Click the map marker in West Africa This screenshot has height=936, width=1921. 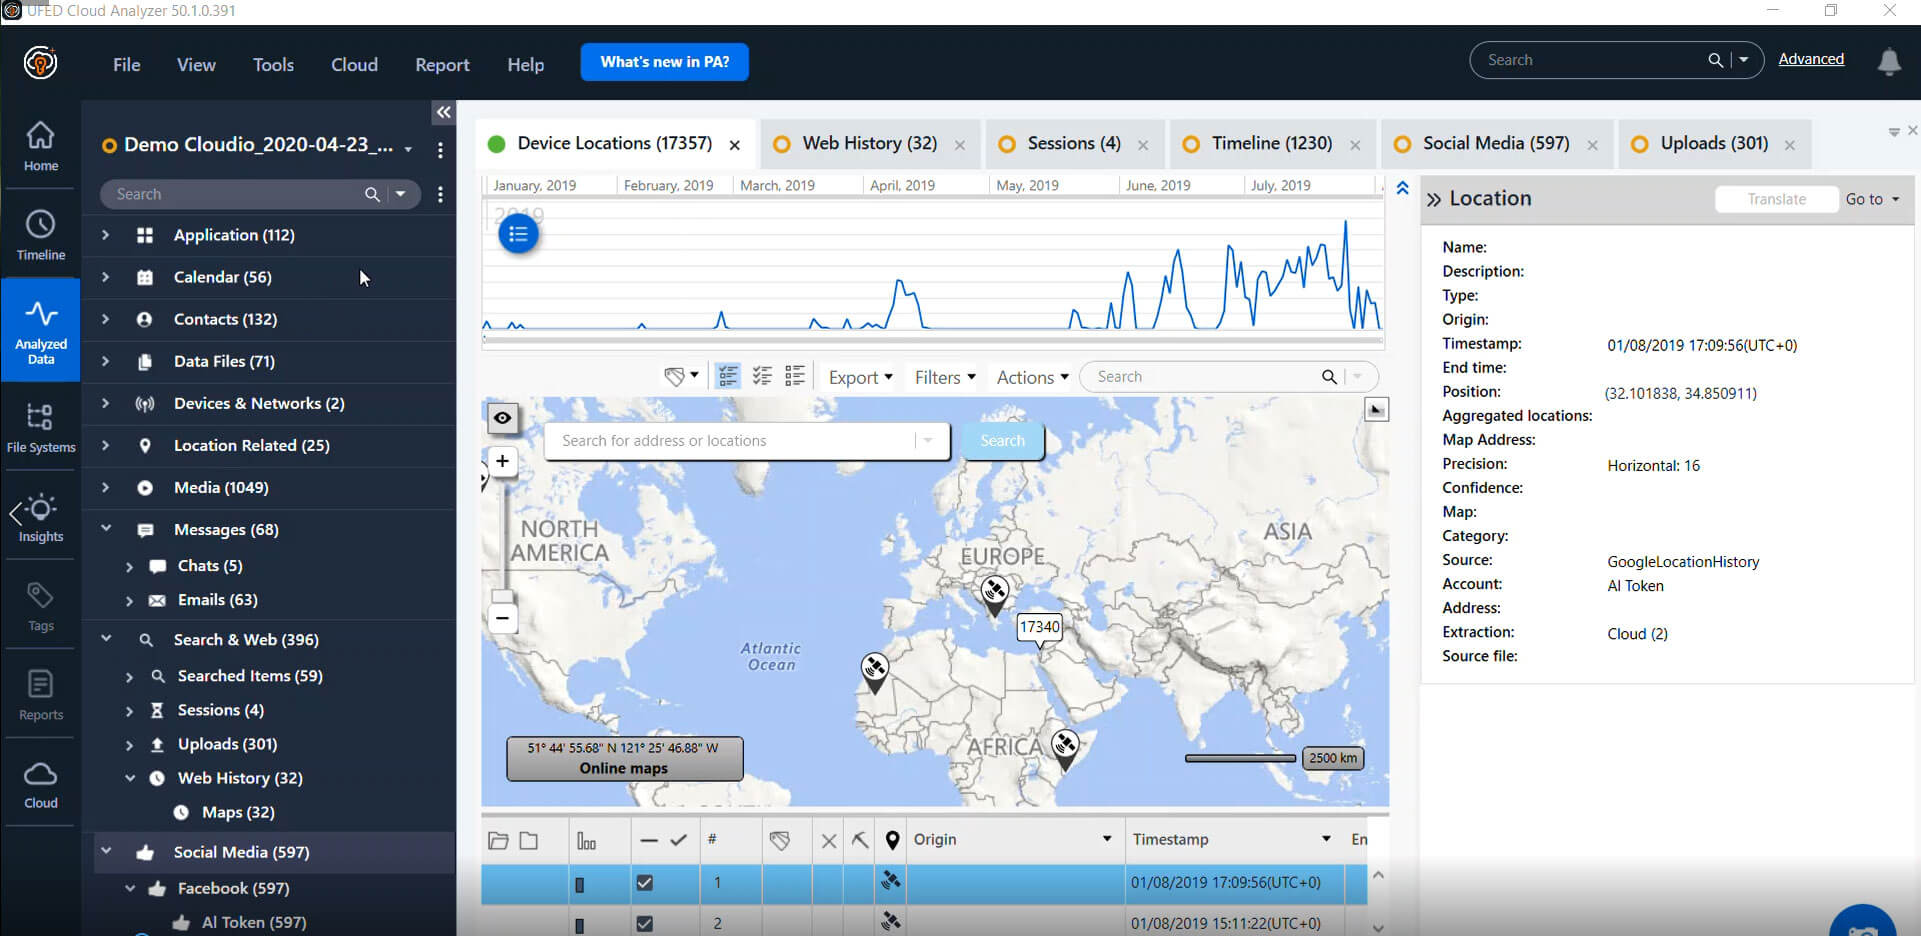[874, 672]
